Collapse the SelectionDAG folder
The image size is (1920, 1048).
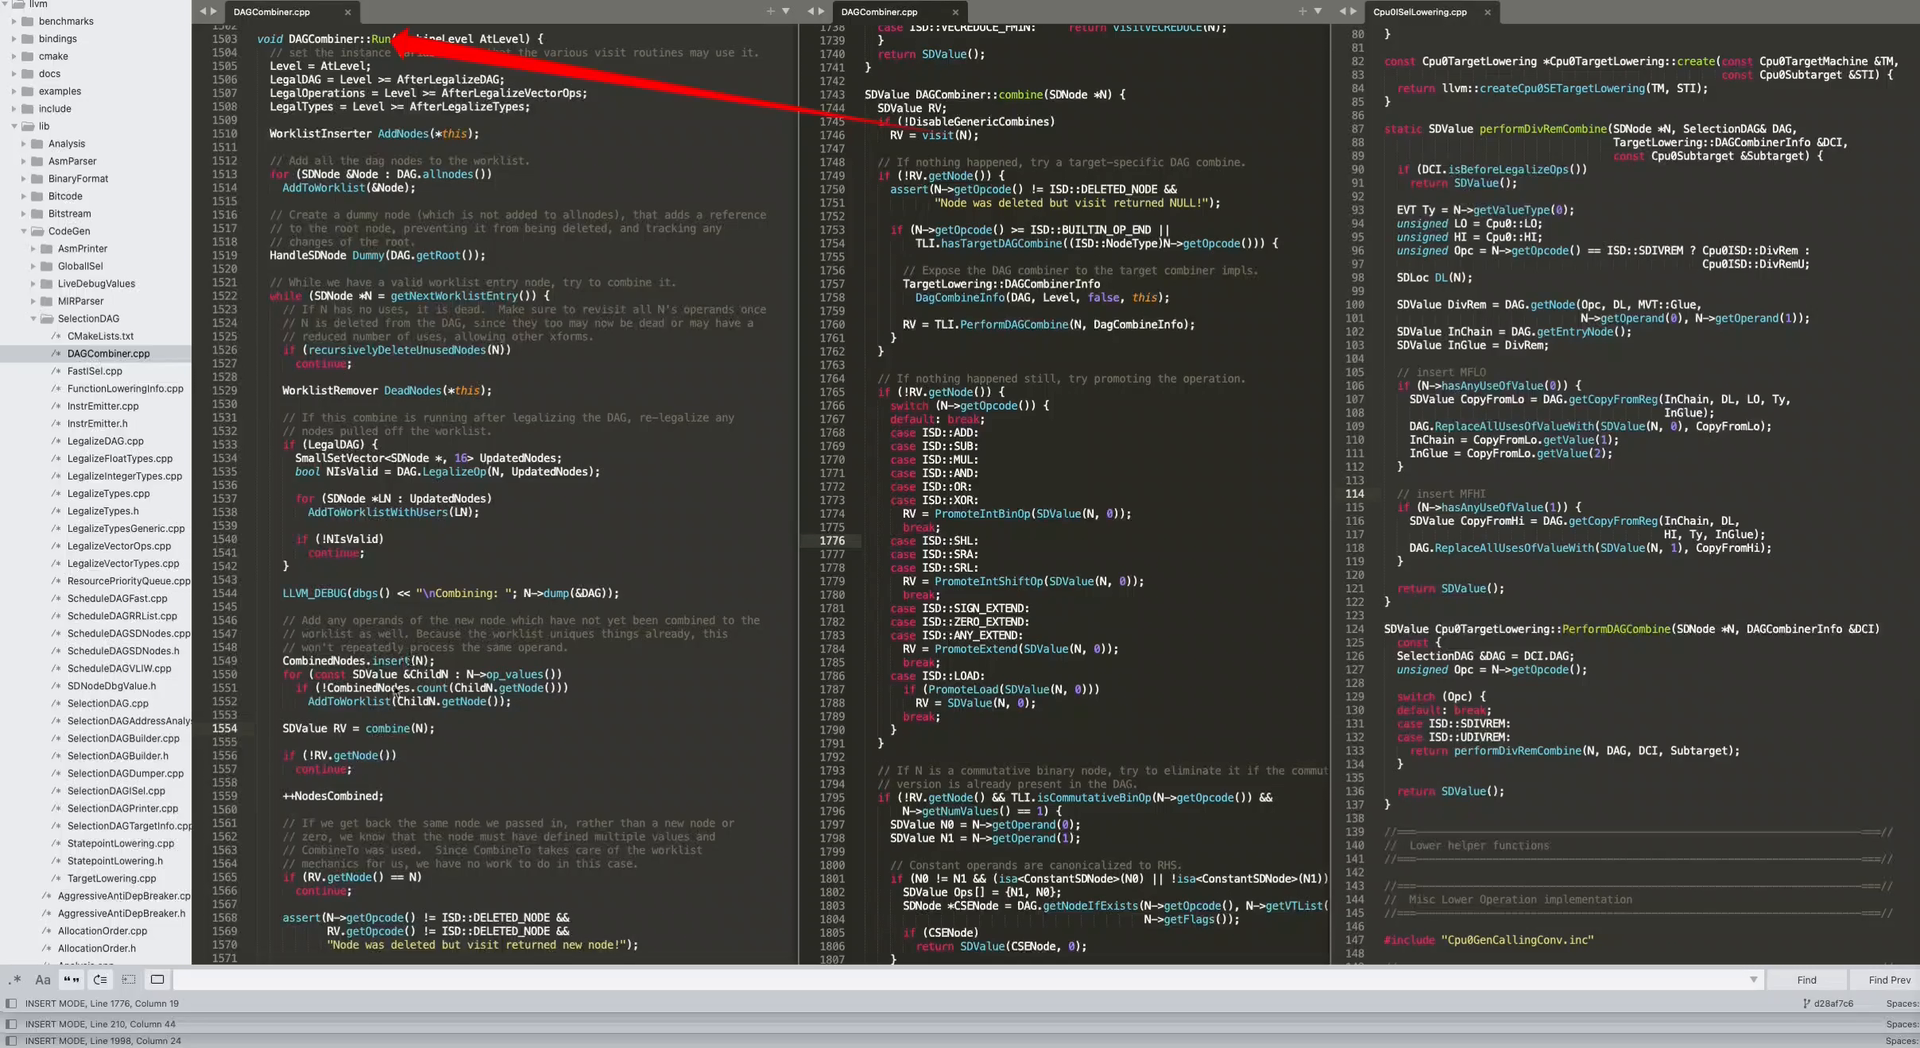(x=33, y=318)
